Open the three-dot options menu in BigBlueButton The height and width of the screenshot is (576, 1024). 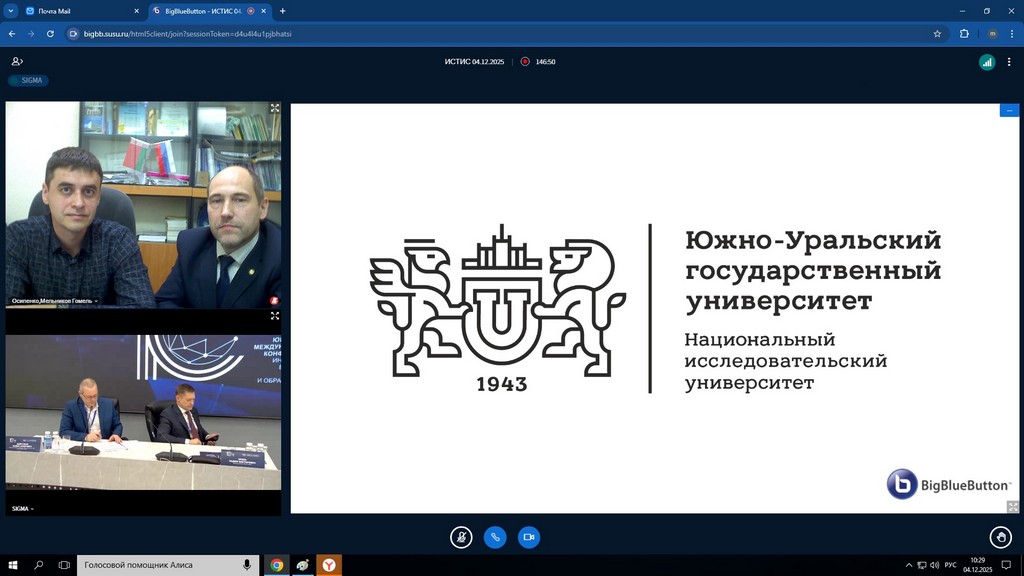point(1010,62)
